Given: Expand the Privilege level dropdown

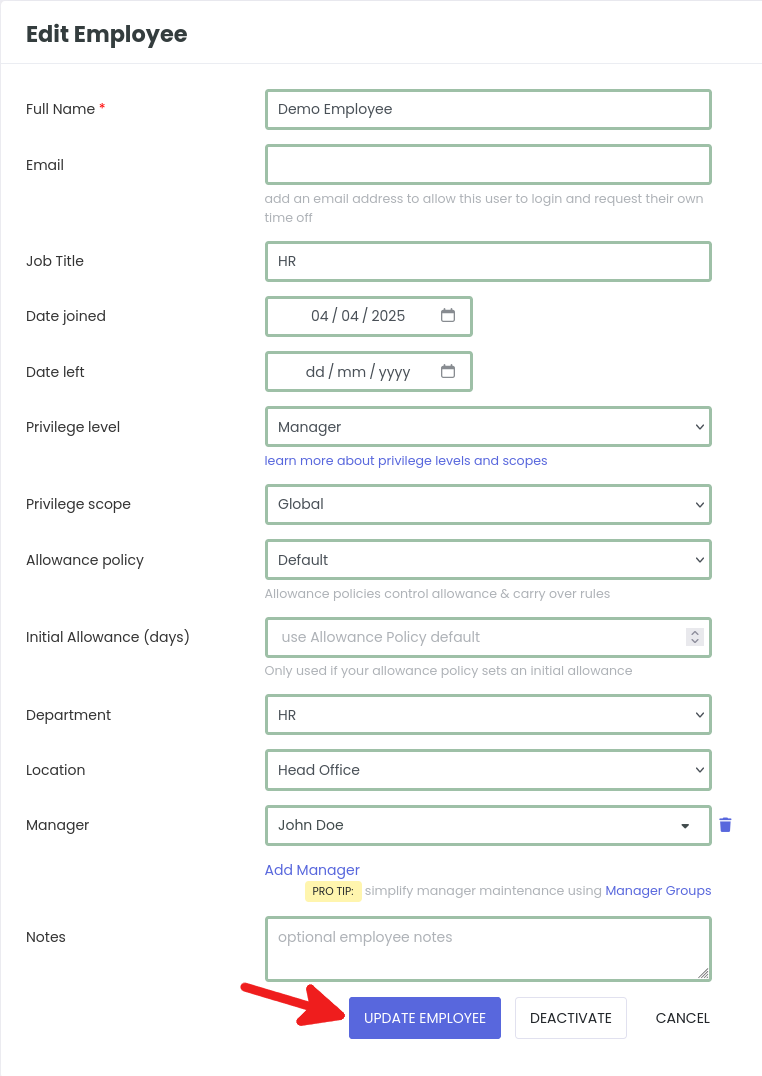Looking at the screenshot, I should 488,427.
